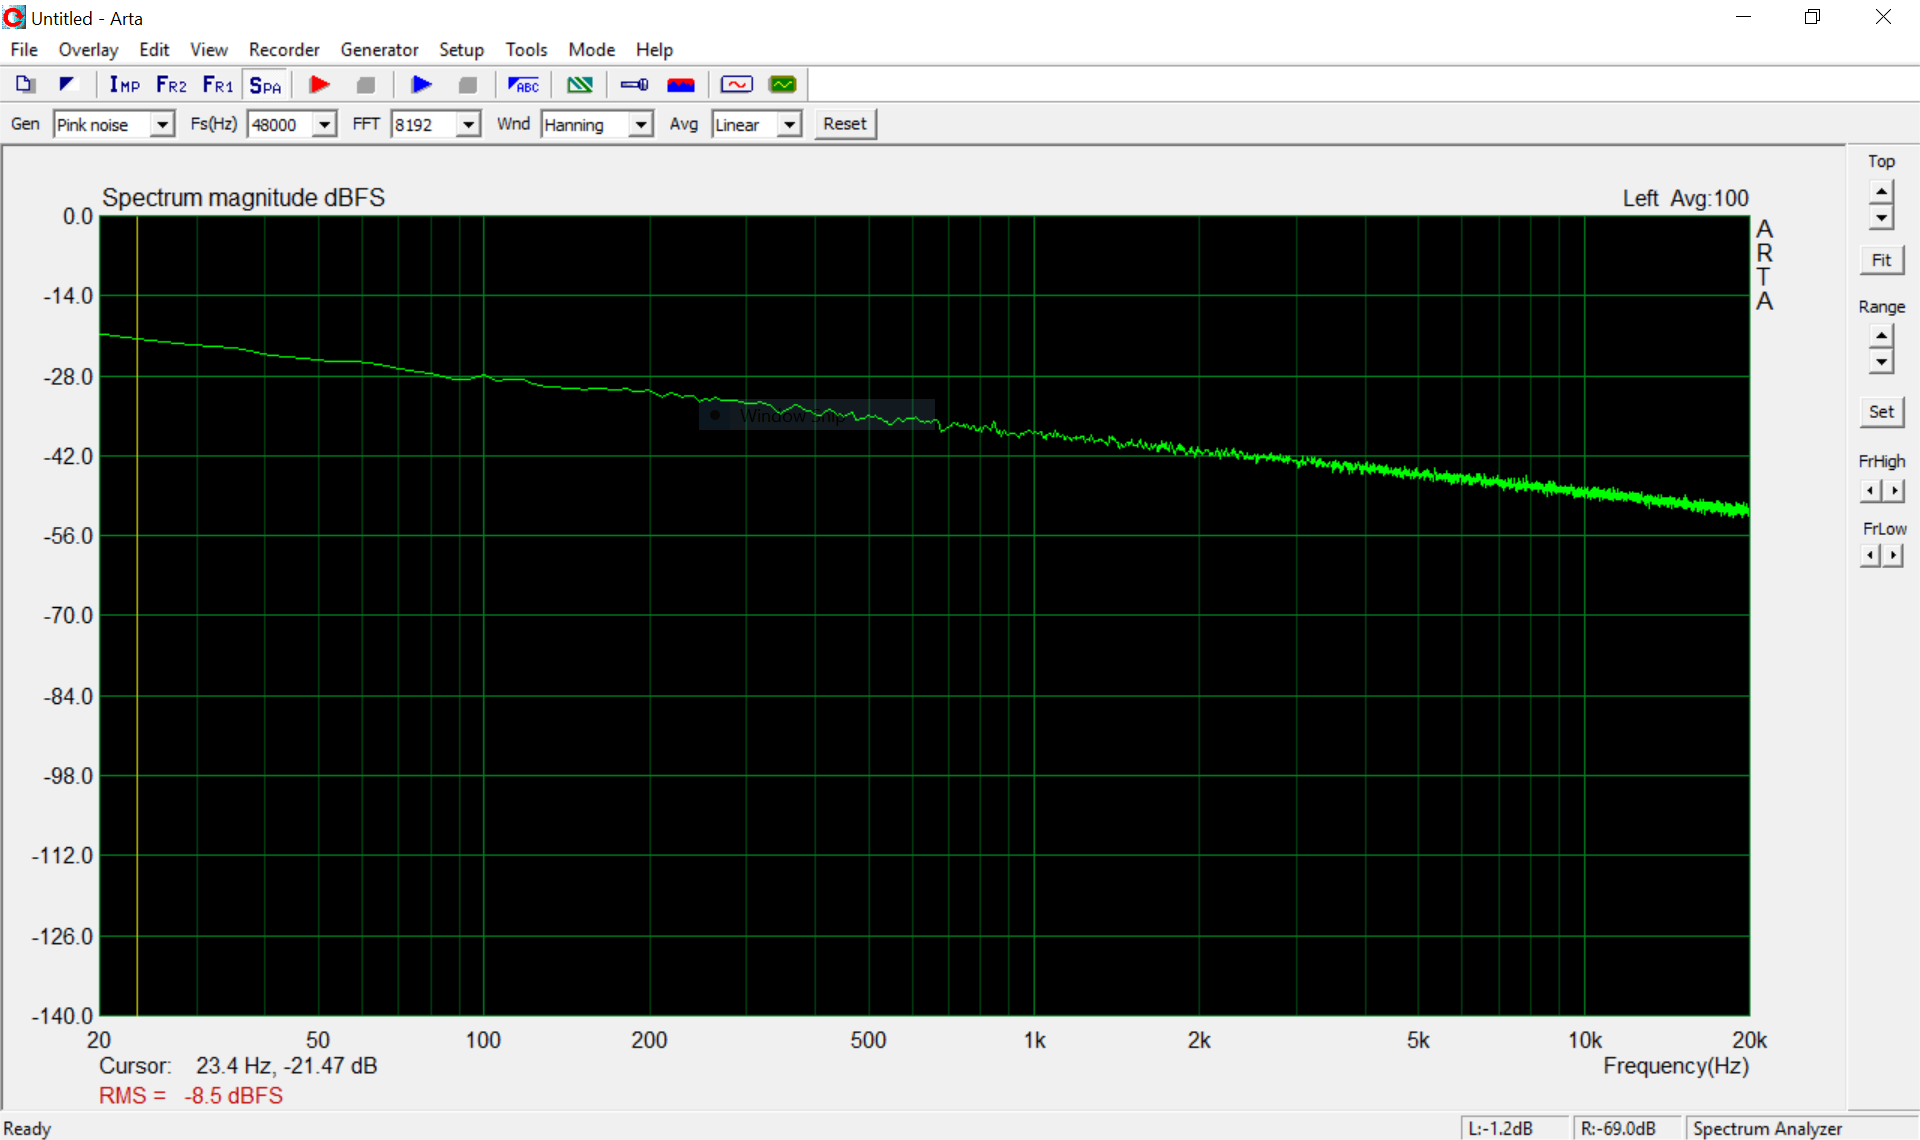The width and height of the screenshot is (1920, 1140).
Task: Click the FrHigh right arrow
Action: [x=1894, y=490]
